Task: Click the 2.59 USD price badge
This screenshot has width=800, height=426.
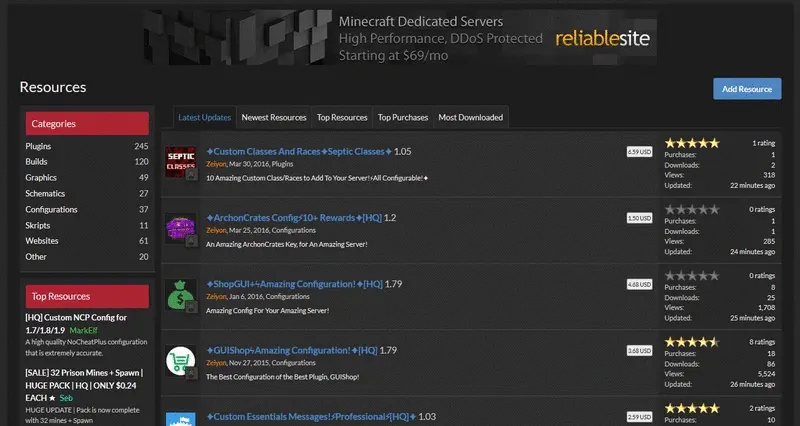Action: (x=639, y=417)
